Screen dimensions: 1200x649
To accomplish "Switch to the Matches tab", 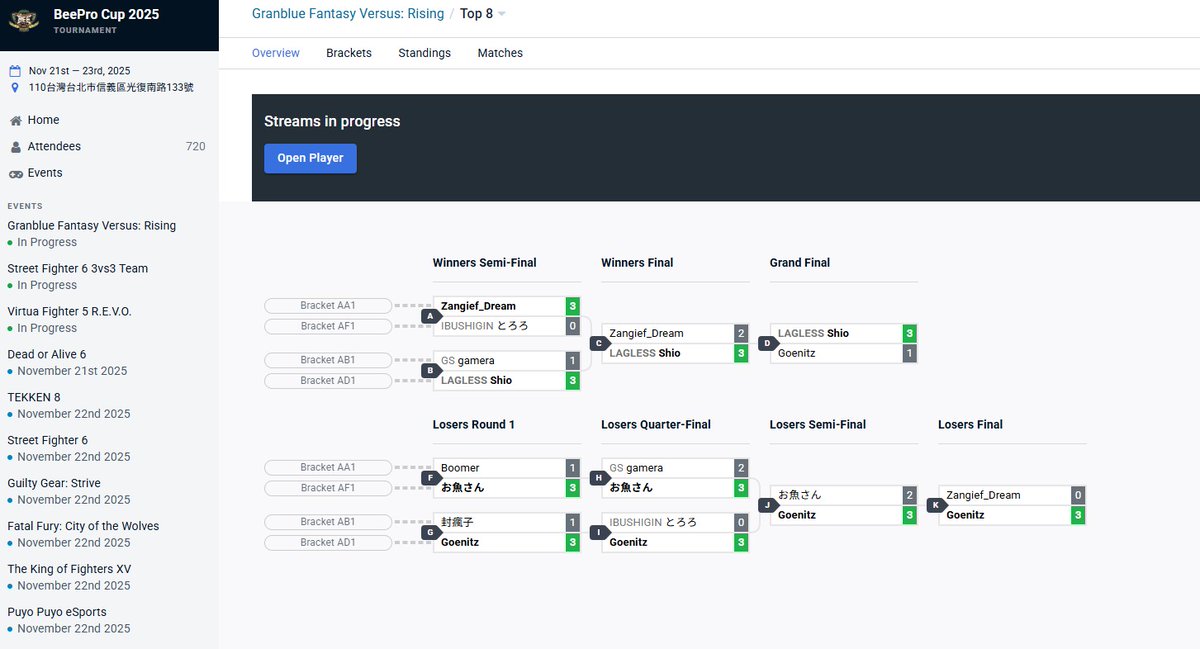I will 500,53.
